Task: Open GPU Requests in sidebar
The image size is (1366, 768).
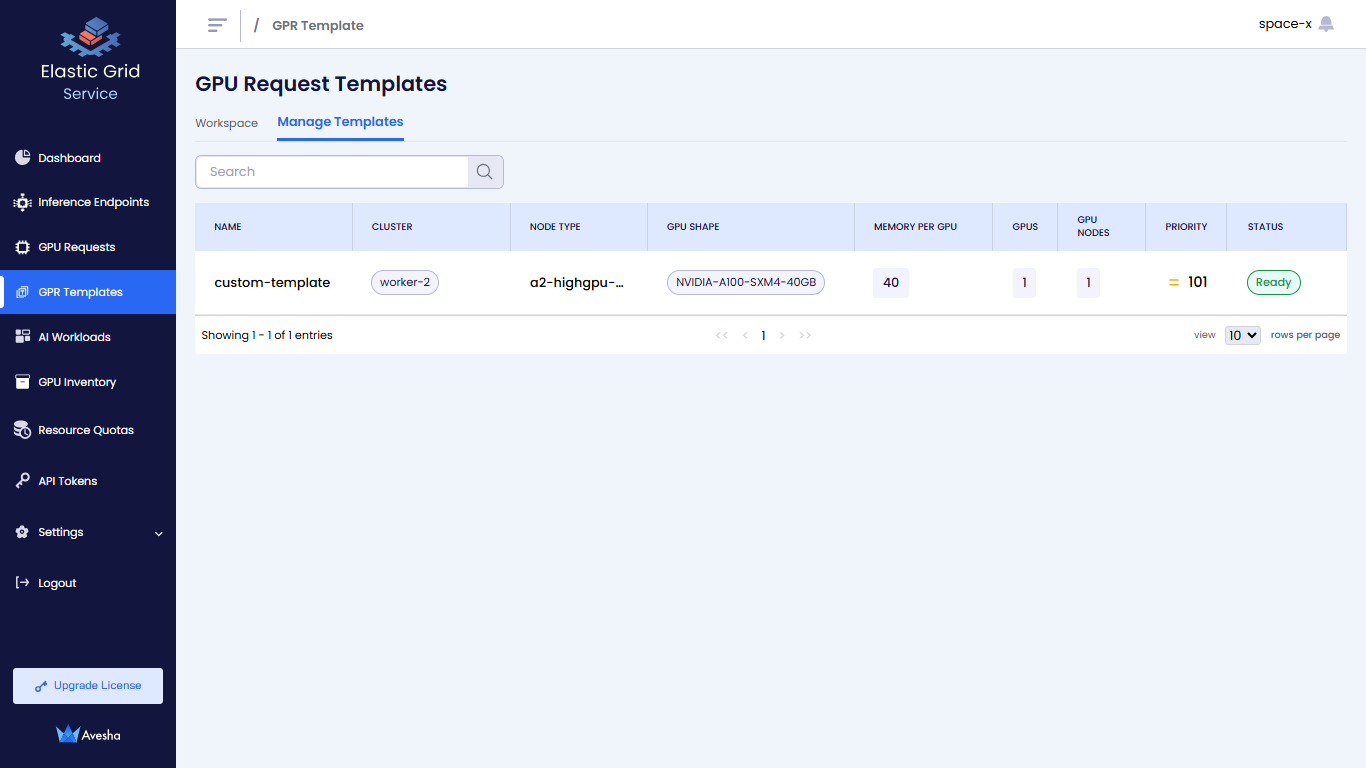Action: click(x=76, y=247)
